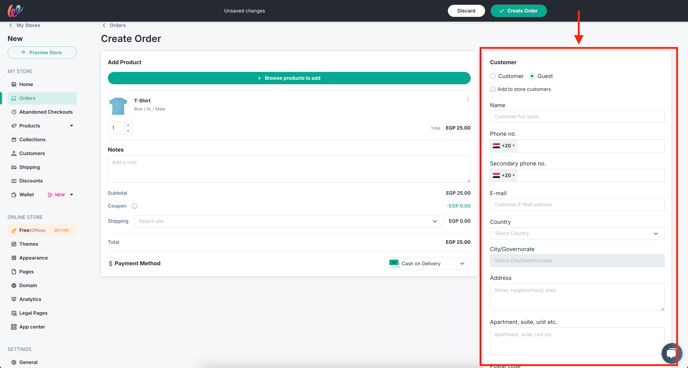Go back to My Stores
Screen dimensions: 688x368
25,25
